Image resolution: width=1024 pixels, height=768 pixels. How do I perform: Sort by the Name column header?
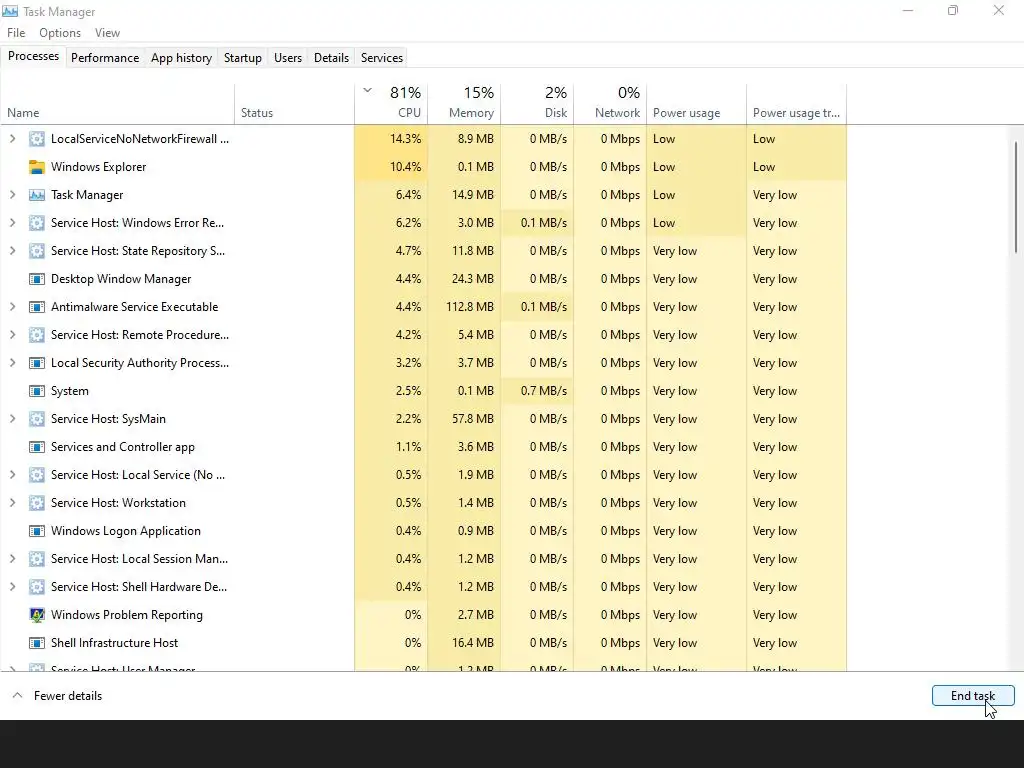click(118, 103)
